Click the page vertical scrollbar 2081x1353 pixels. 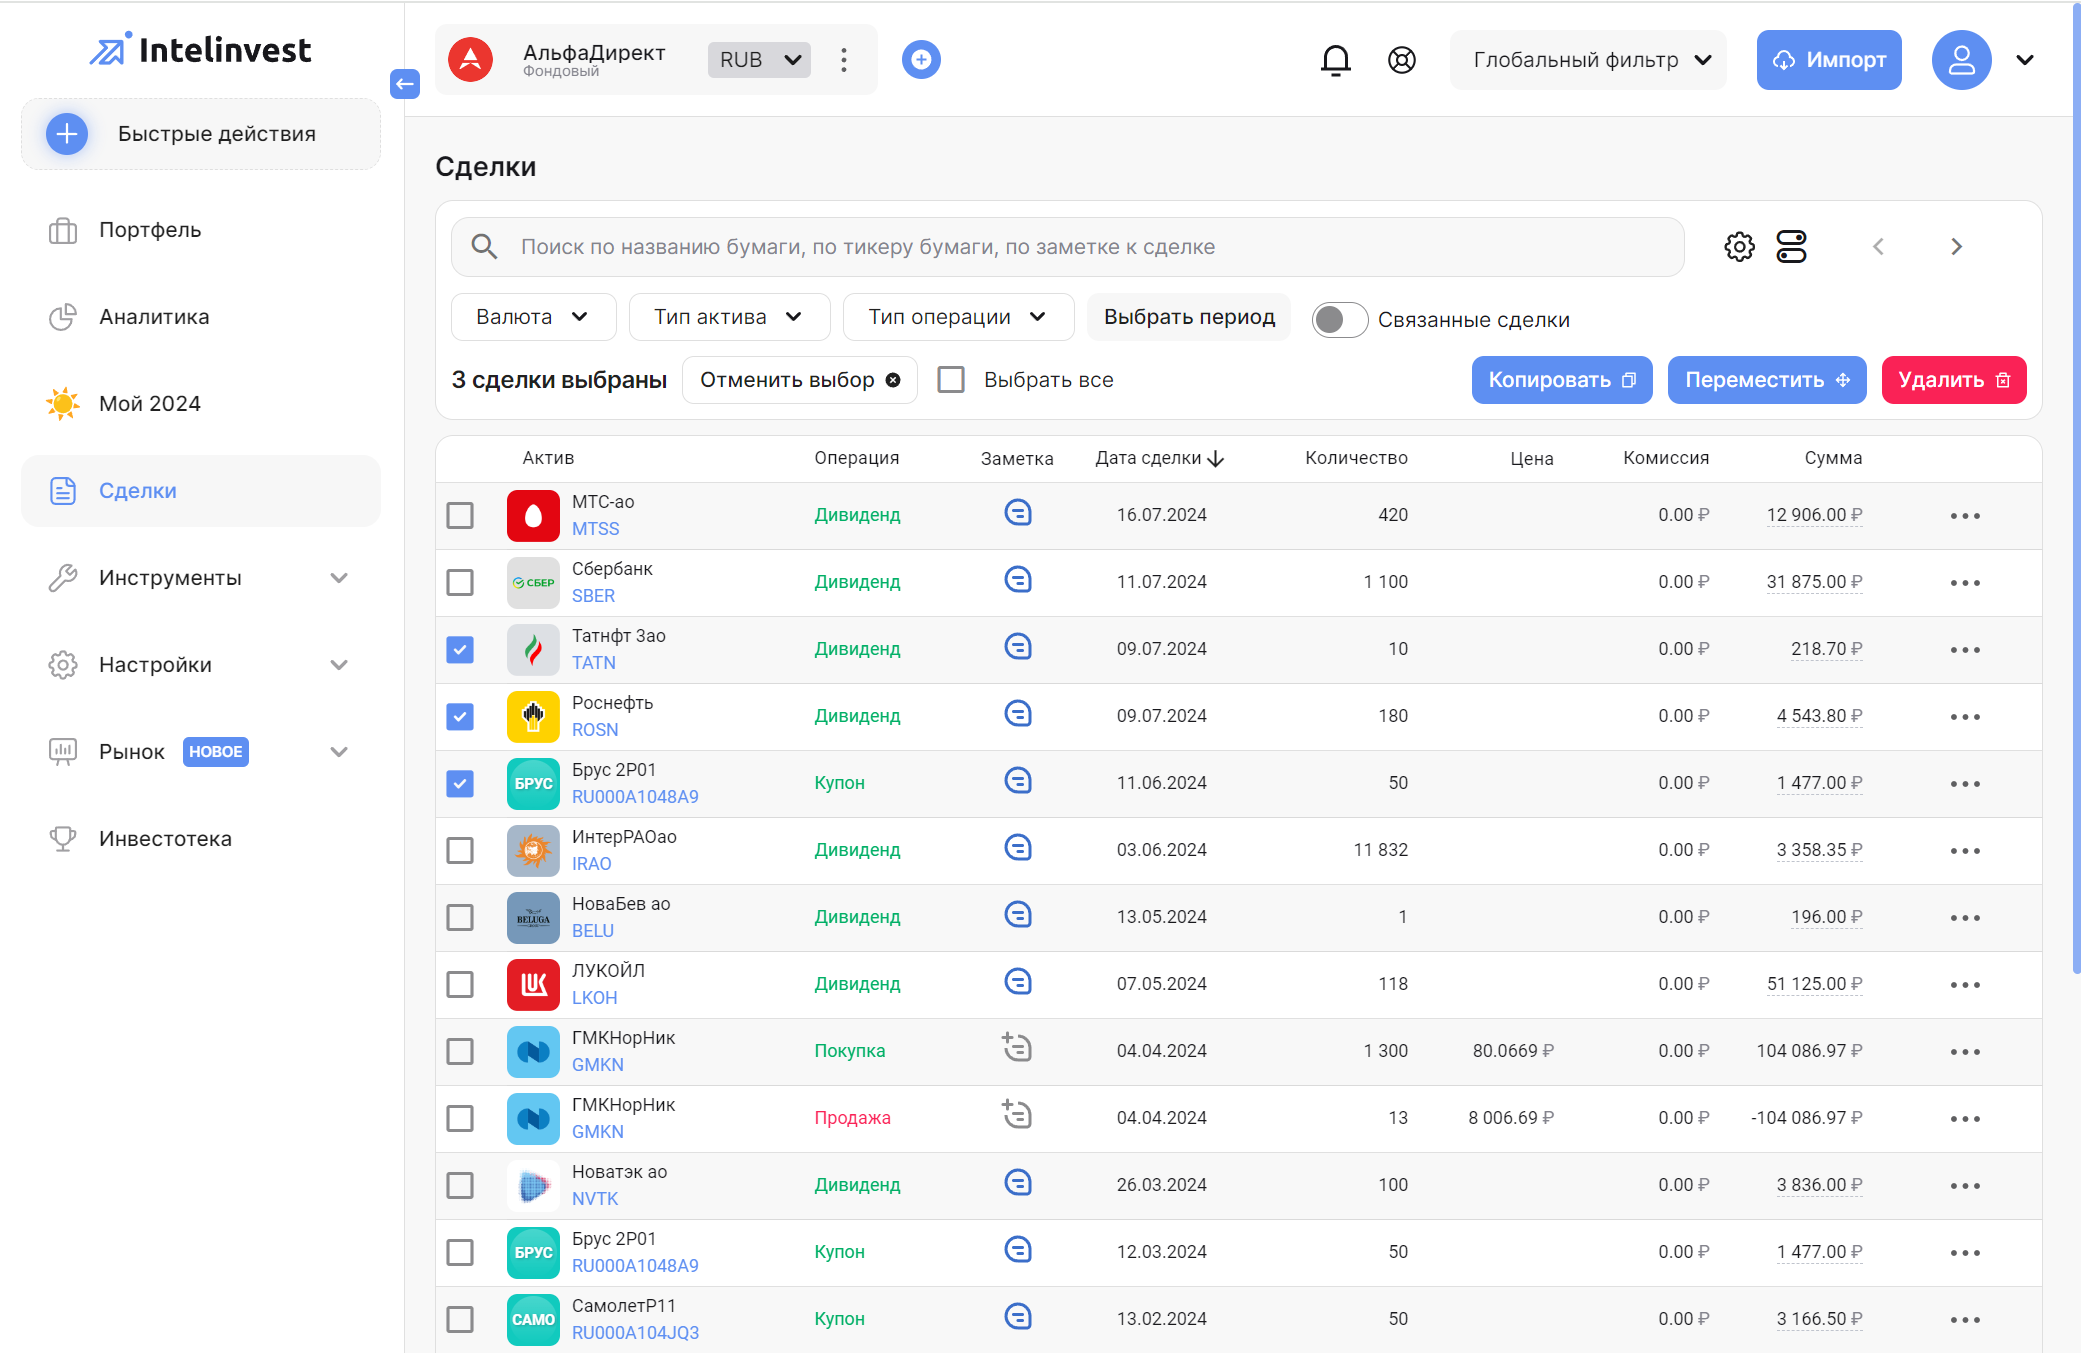pyautogui.click(x=2076, y=488)
